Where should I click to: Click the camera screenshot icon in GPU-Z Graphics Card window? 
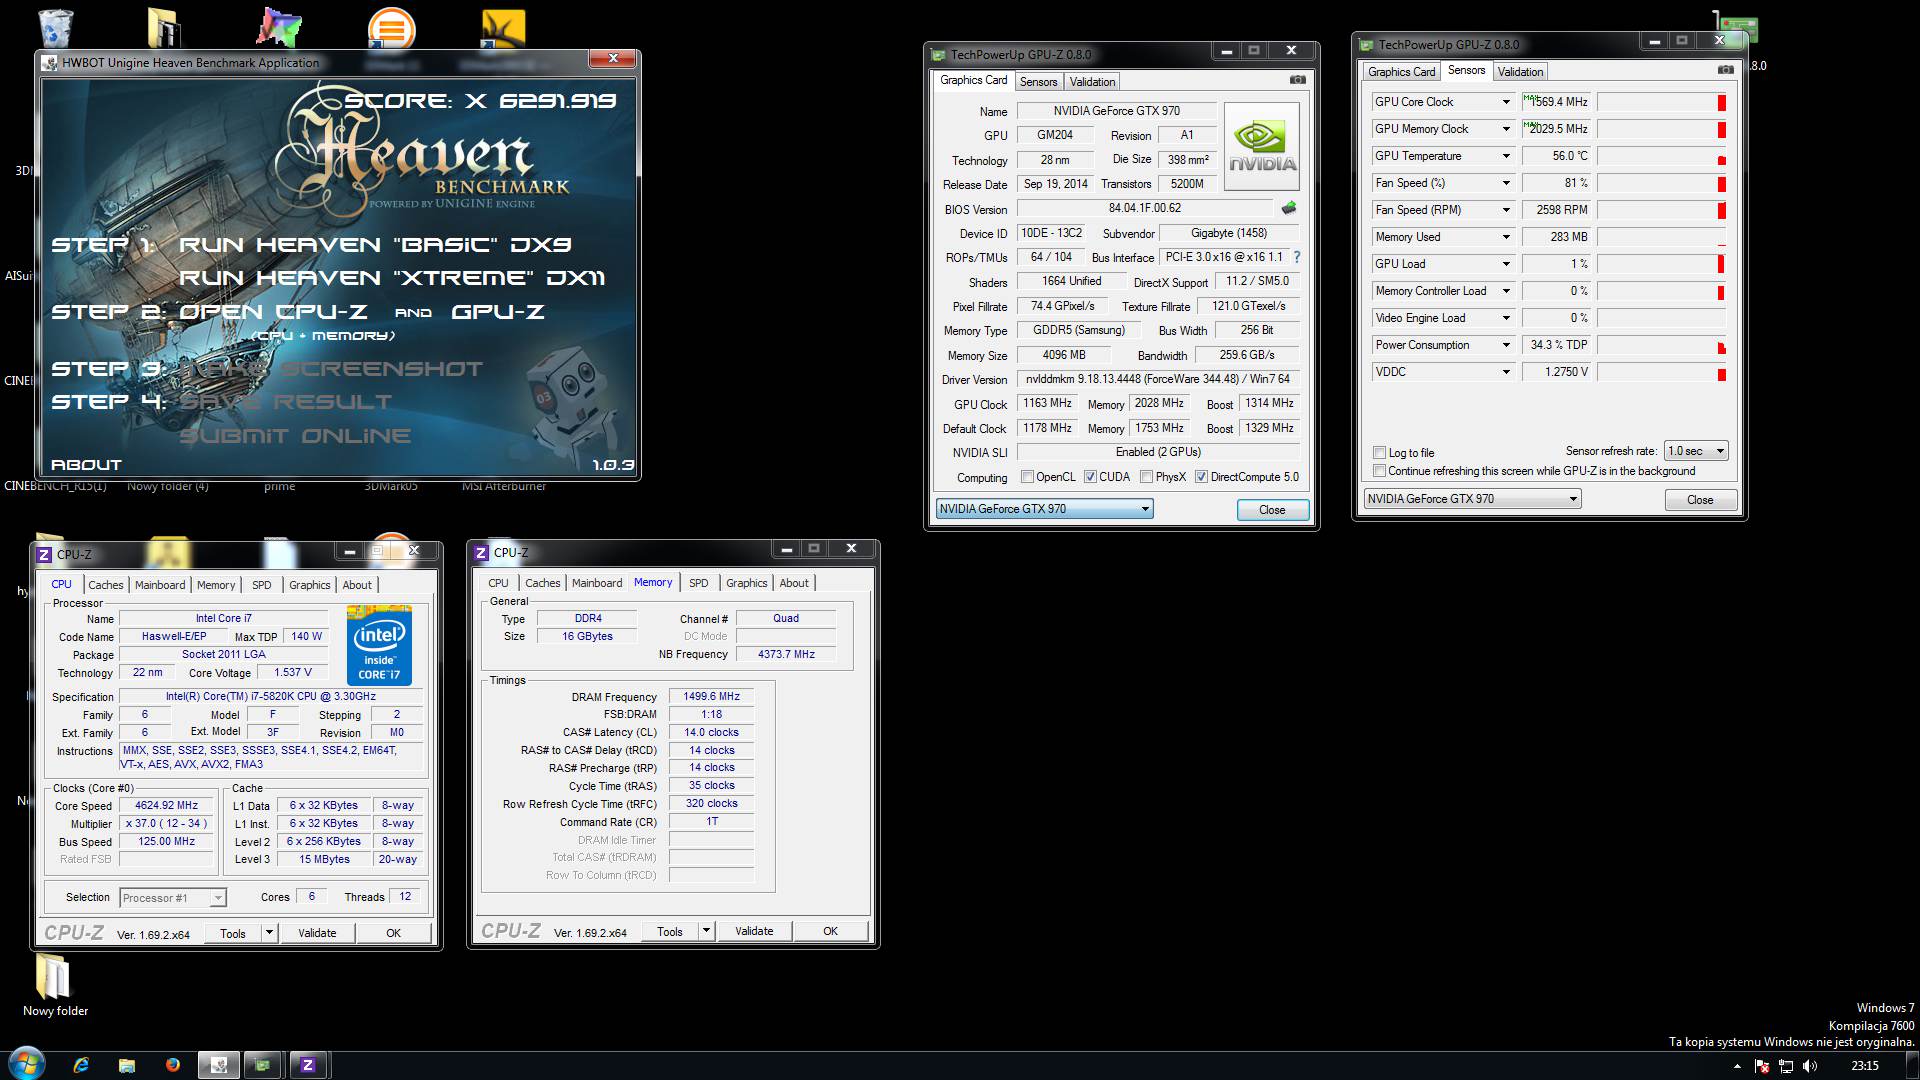pos(1297,80)
